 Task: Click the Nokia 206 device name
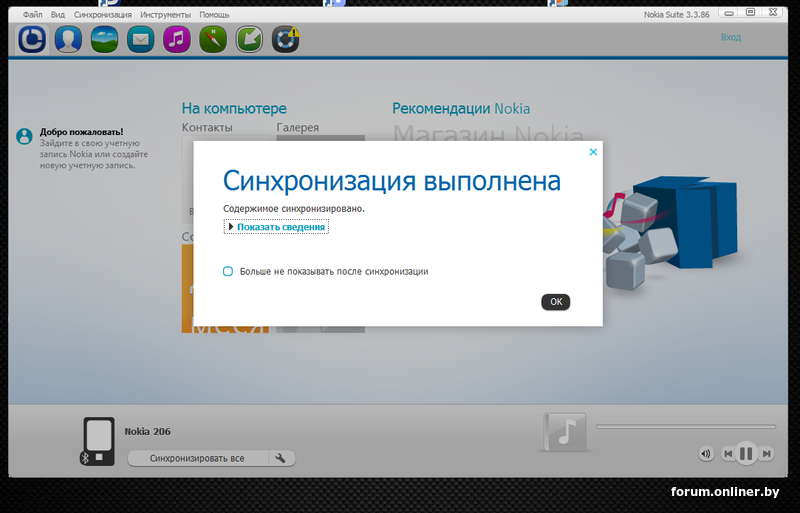(x=147, y=431)
